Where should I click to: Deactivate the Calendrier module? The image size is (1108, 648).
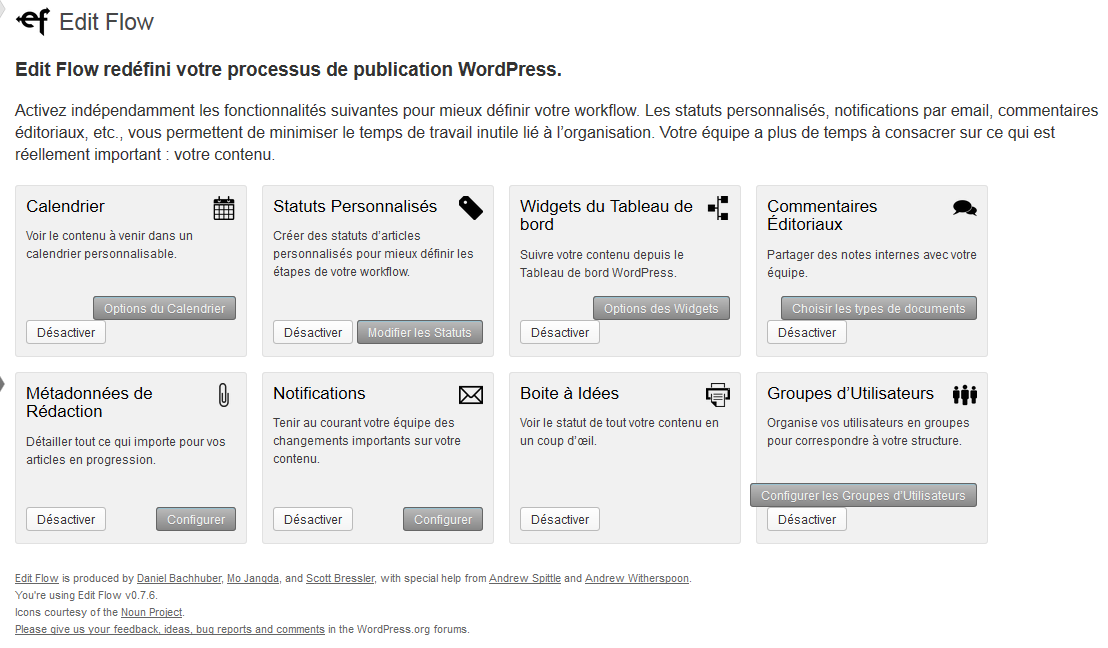(66, 332)
